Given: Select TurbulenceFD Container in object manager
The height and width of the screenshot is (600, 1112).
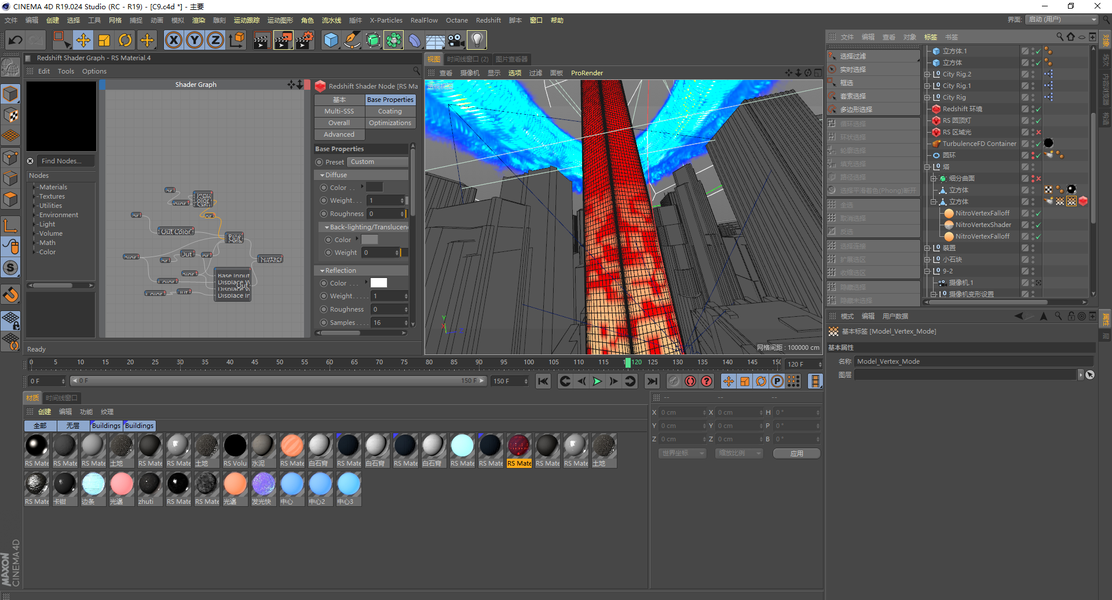Looking at the screenshot, I should coord(979,143).
